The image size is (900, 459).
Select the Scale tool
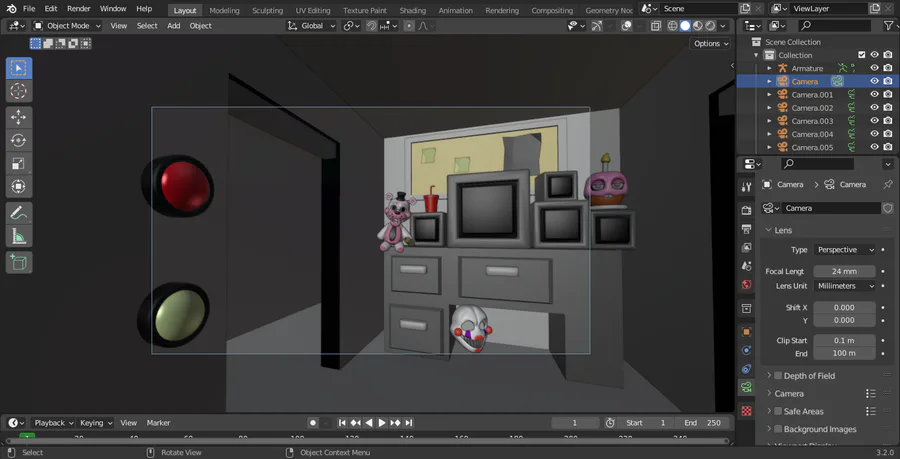coord(19,164)
